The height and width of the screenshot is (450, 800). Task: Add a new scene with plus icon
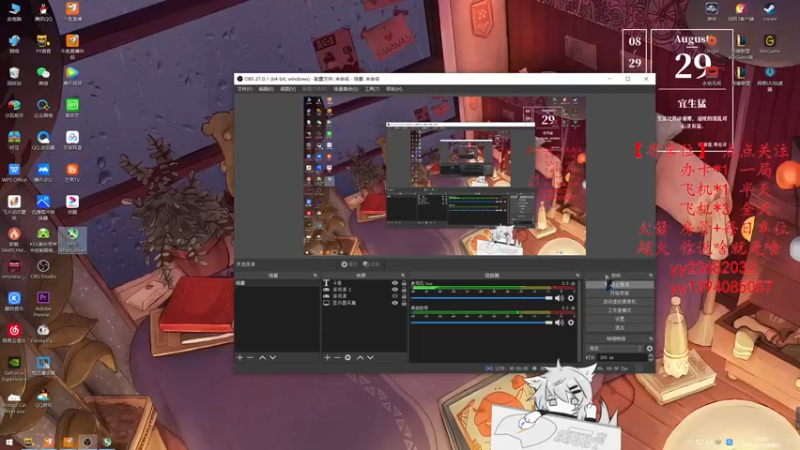[240, 358]
